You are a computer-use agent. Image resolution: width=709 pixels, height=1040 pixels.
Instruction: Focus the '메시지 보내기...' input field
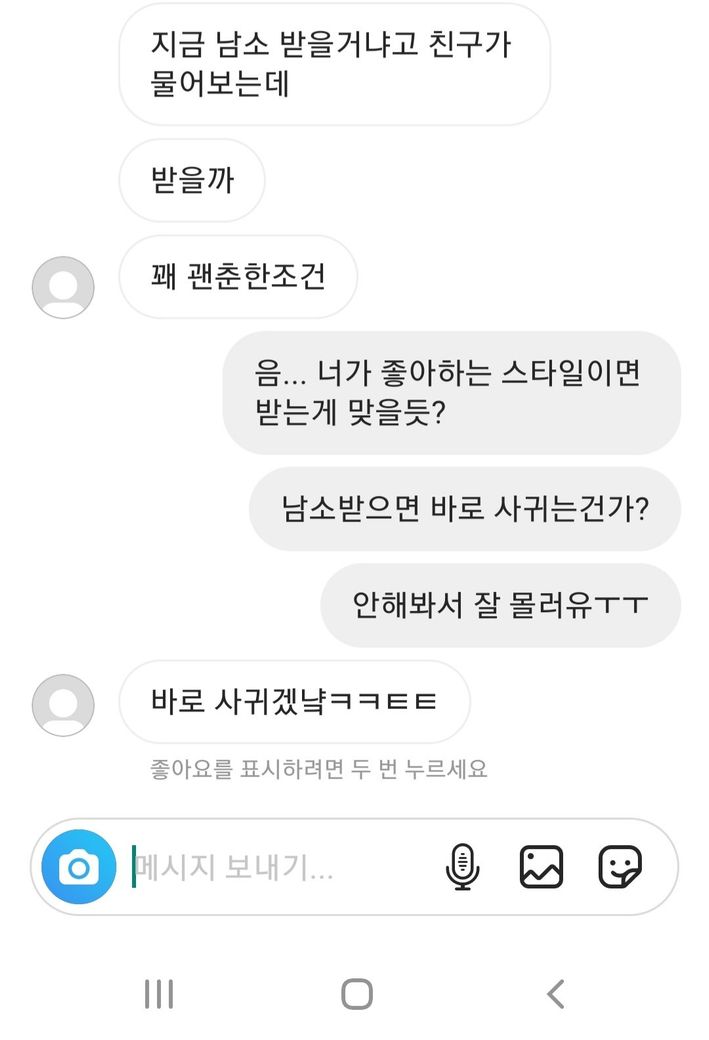tap(280, 867)
